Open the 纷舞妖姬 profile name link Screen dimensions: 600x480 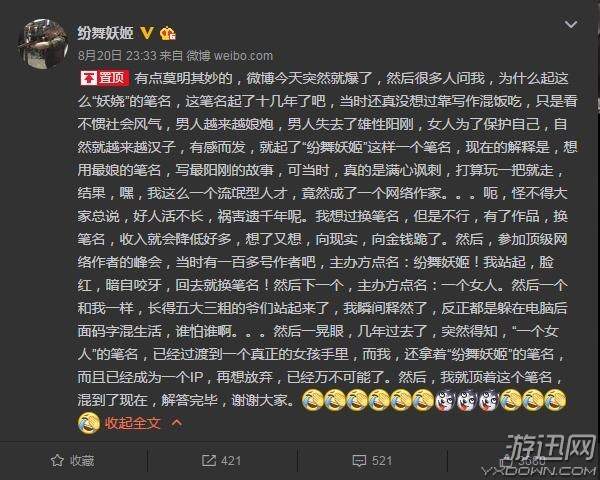106,33
